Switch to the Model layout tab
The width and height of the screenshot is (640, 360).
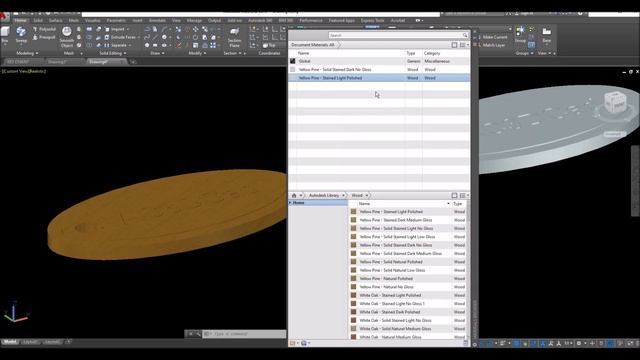tap(10, 342)
